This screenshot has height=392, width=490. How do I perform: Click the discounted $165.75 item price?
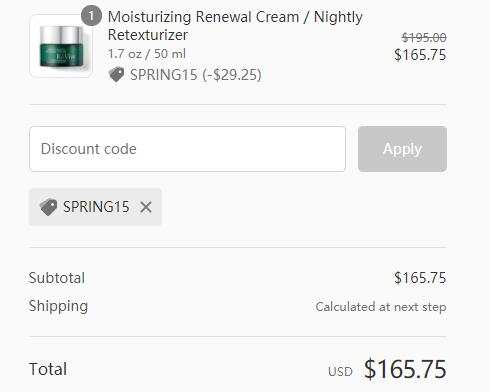420,55
